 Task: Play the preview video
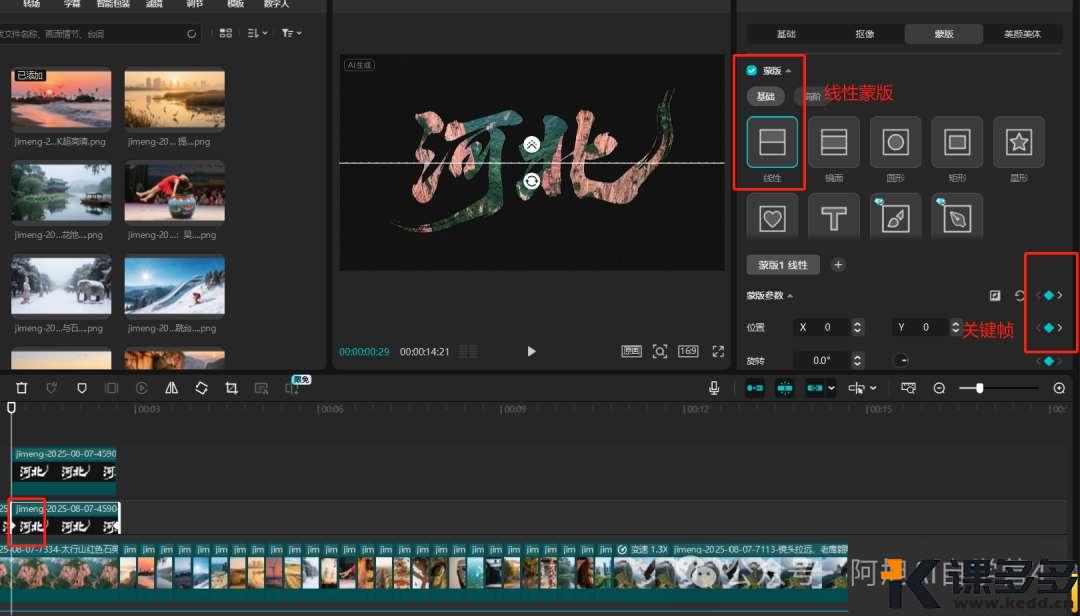click(x=531, y=351)
